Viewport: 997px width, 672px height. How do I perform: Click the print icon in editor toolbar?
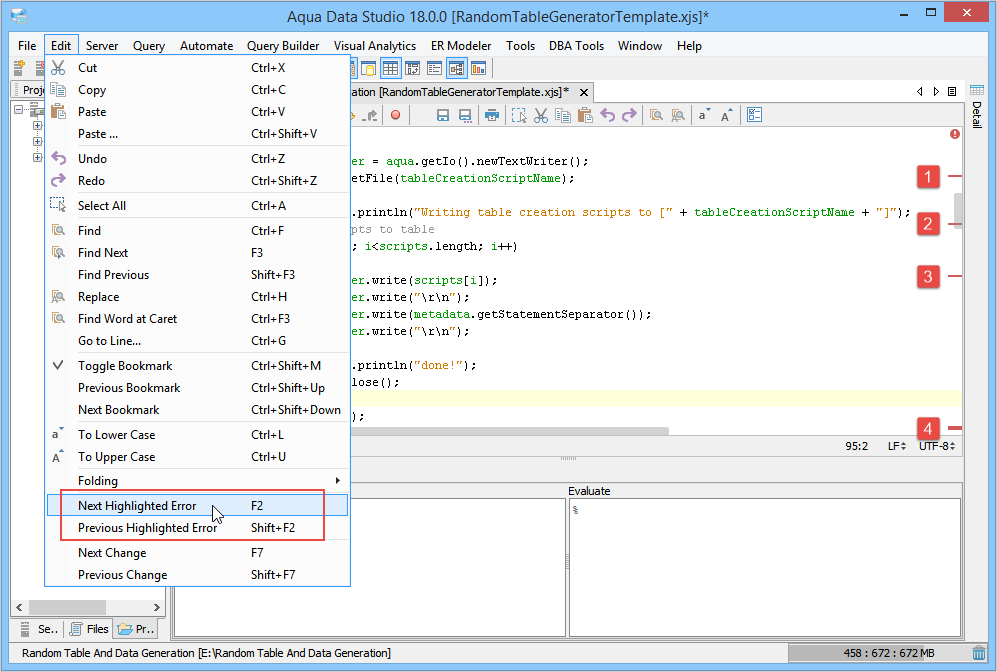point(491,116)
